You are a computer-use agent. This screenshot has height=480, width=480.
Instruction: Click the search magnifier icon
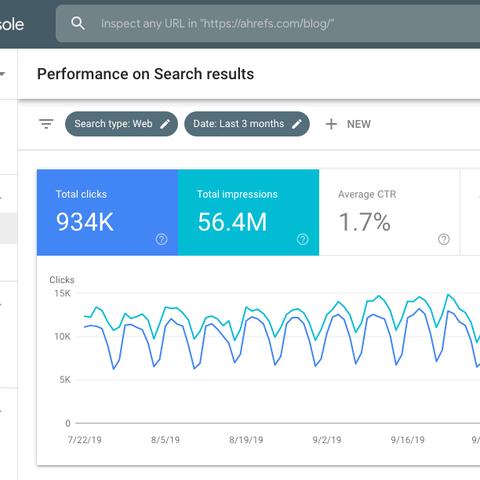pos(78,24)
